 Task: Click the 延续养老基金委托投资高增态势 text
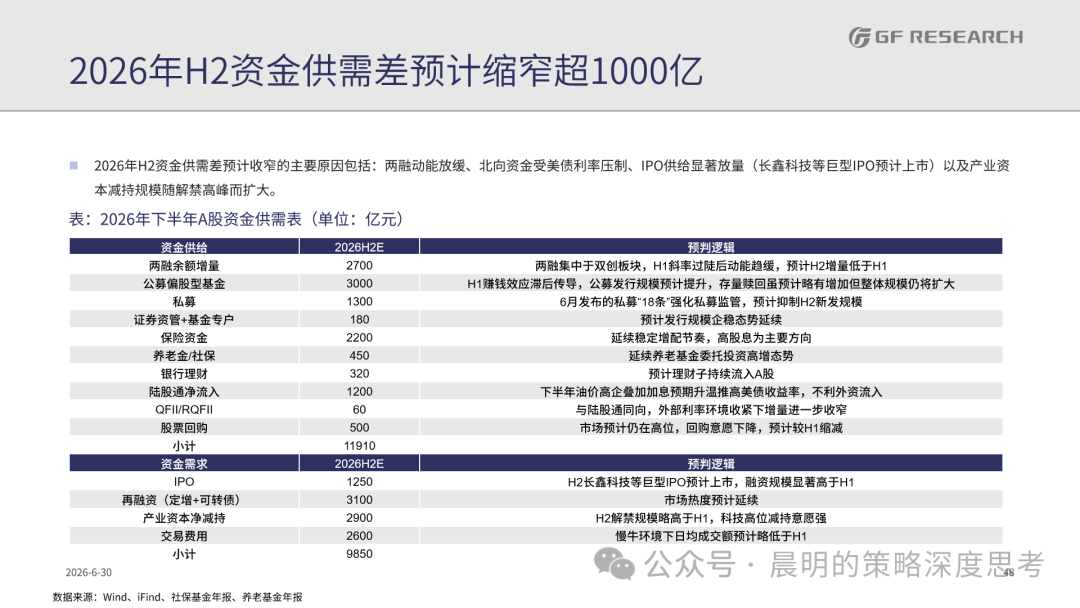point(711,355)
